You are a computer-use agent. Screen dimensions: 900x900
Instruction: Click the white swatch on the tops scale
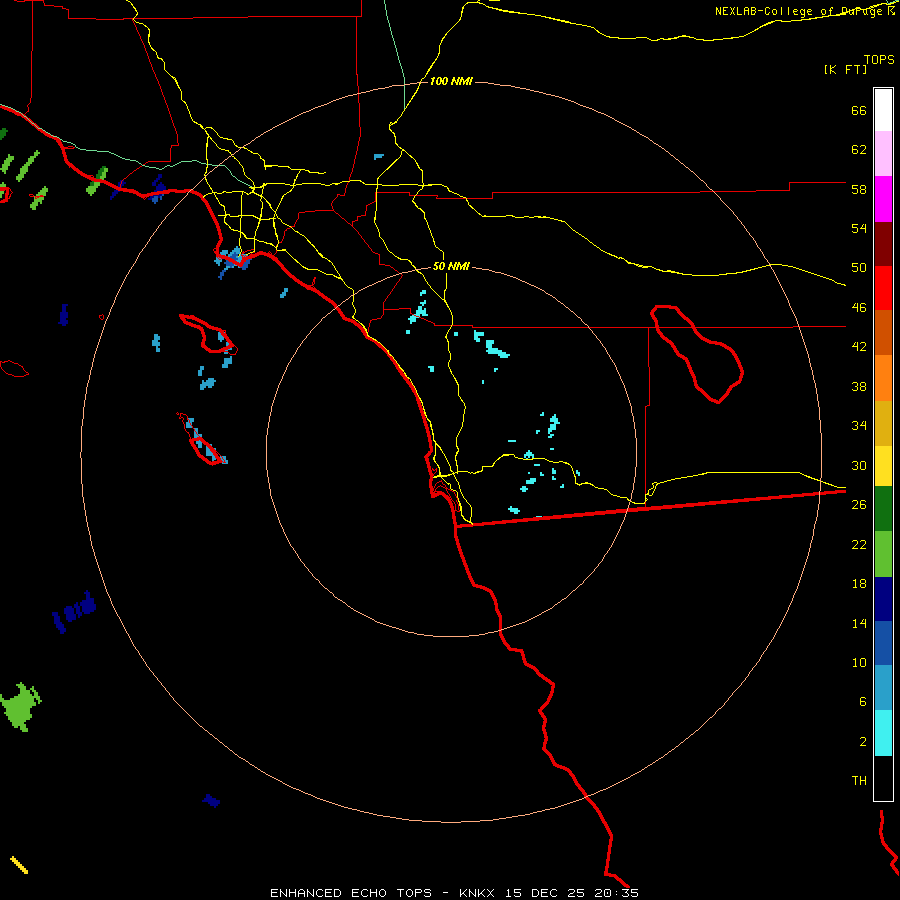pyautogui.click(x=883, y=110)
